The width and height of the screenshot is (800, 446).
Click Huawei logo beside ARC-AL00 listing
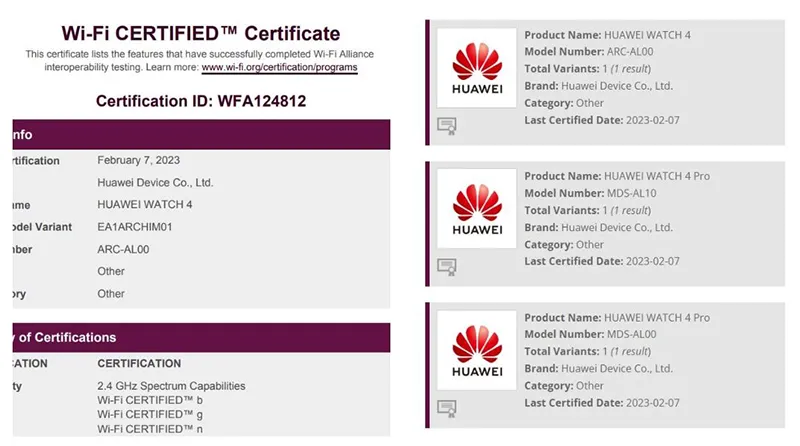[x=477, y=67]
